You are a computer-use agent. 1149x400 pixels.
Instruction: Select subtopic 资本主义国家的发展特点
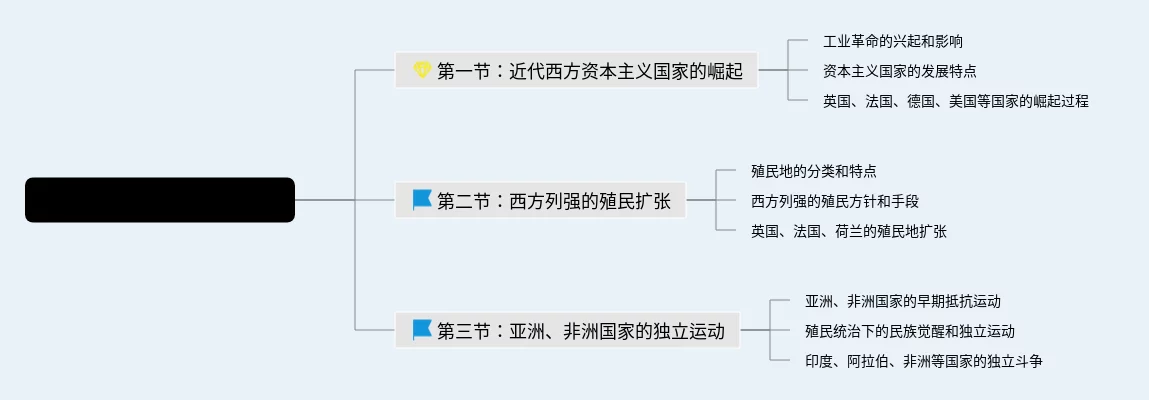900,71
